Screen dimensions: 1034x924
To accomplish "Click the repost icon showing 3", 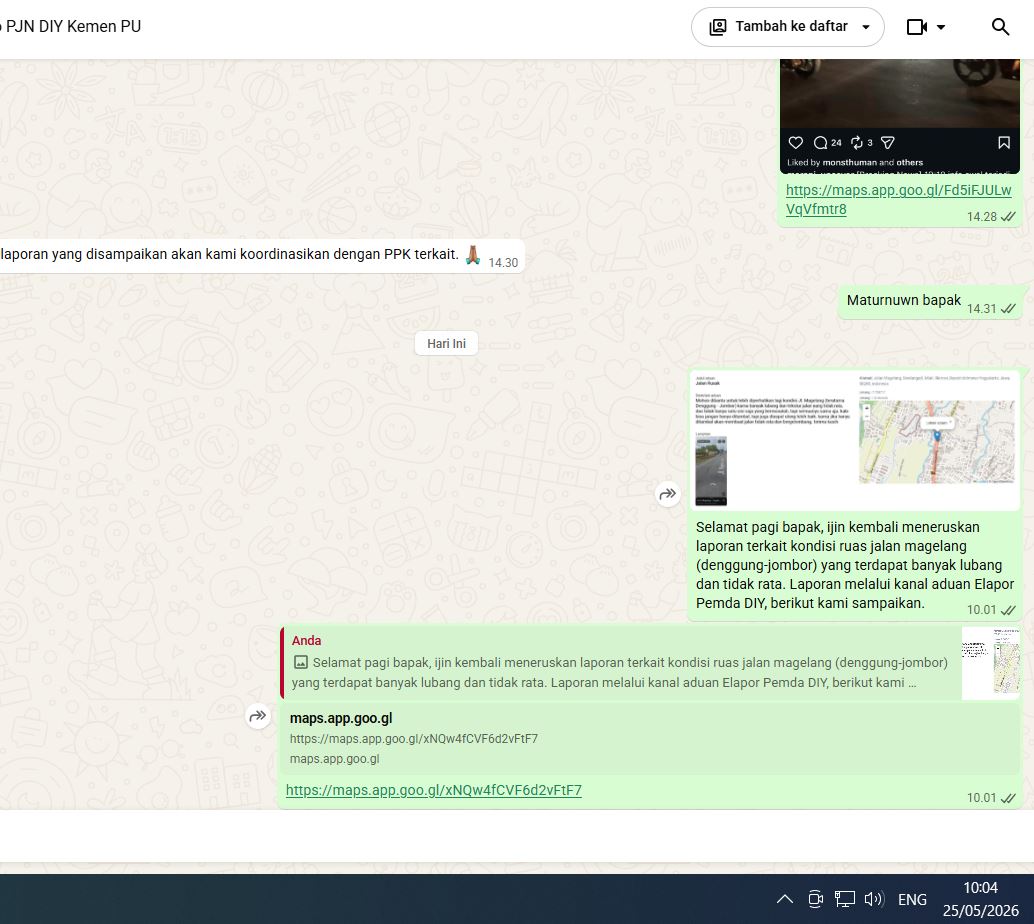I will pyautogui.click(x=857, y=142).
